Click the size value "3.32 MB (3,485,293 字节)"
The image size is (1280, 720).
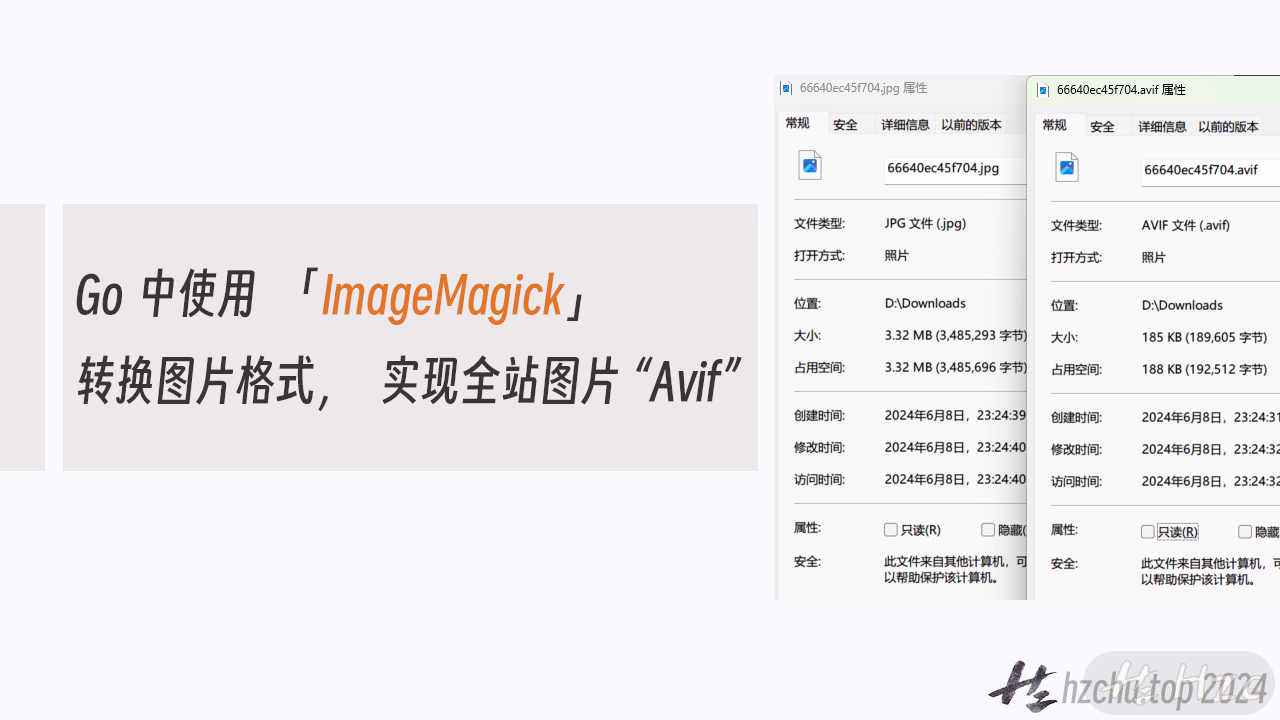tap(955, 336)
